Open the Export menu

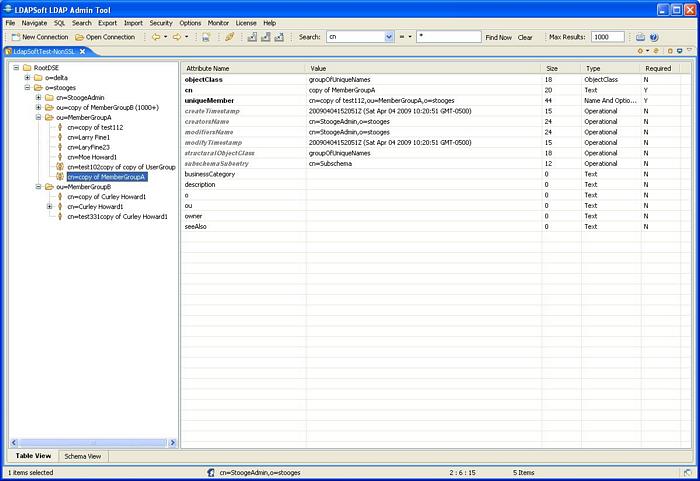107,22
